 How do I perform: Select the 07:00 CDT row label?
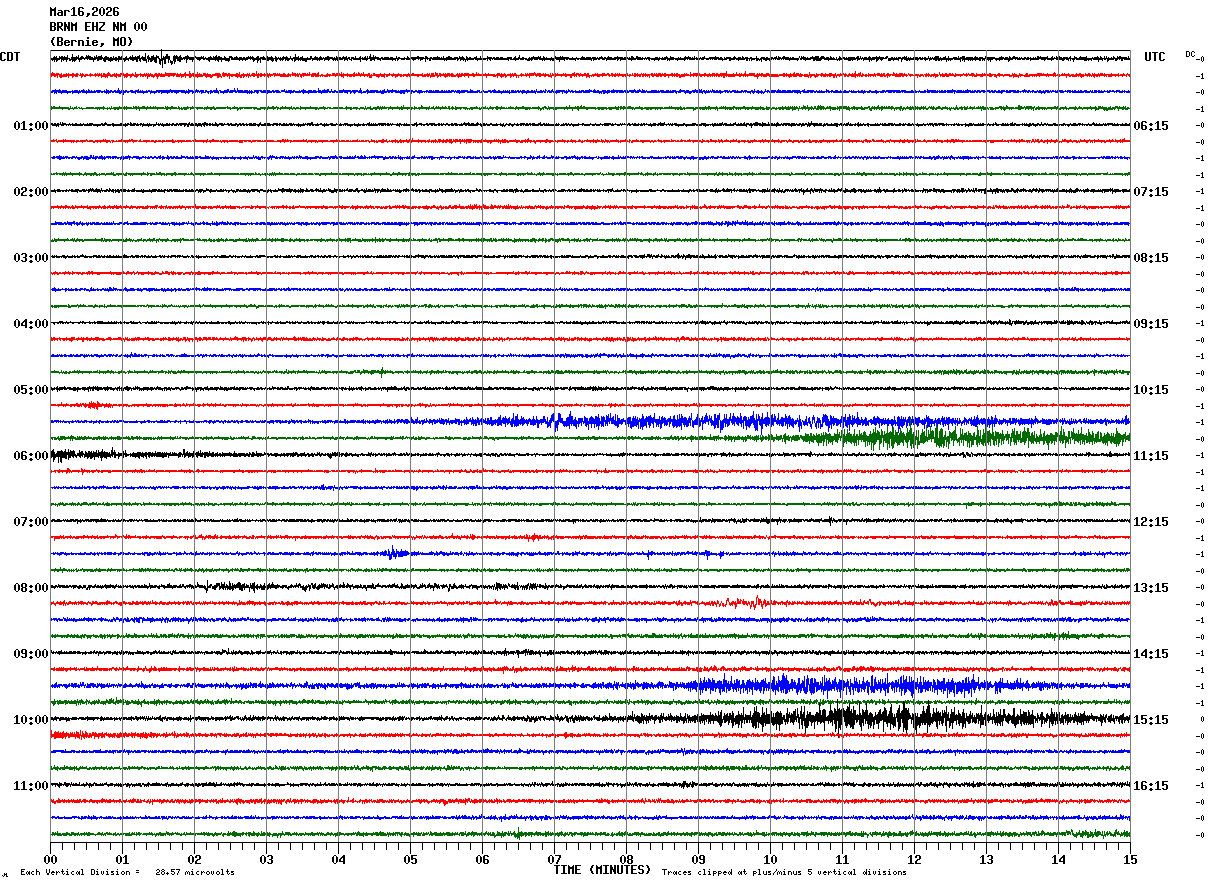pos(31,522)
